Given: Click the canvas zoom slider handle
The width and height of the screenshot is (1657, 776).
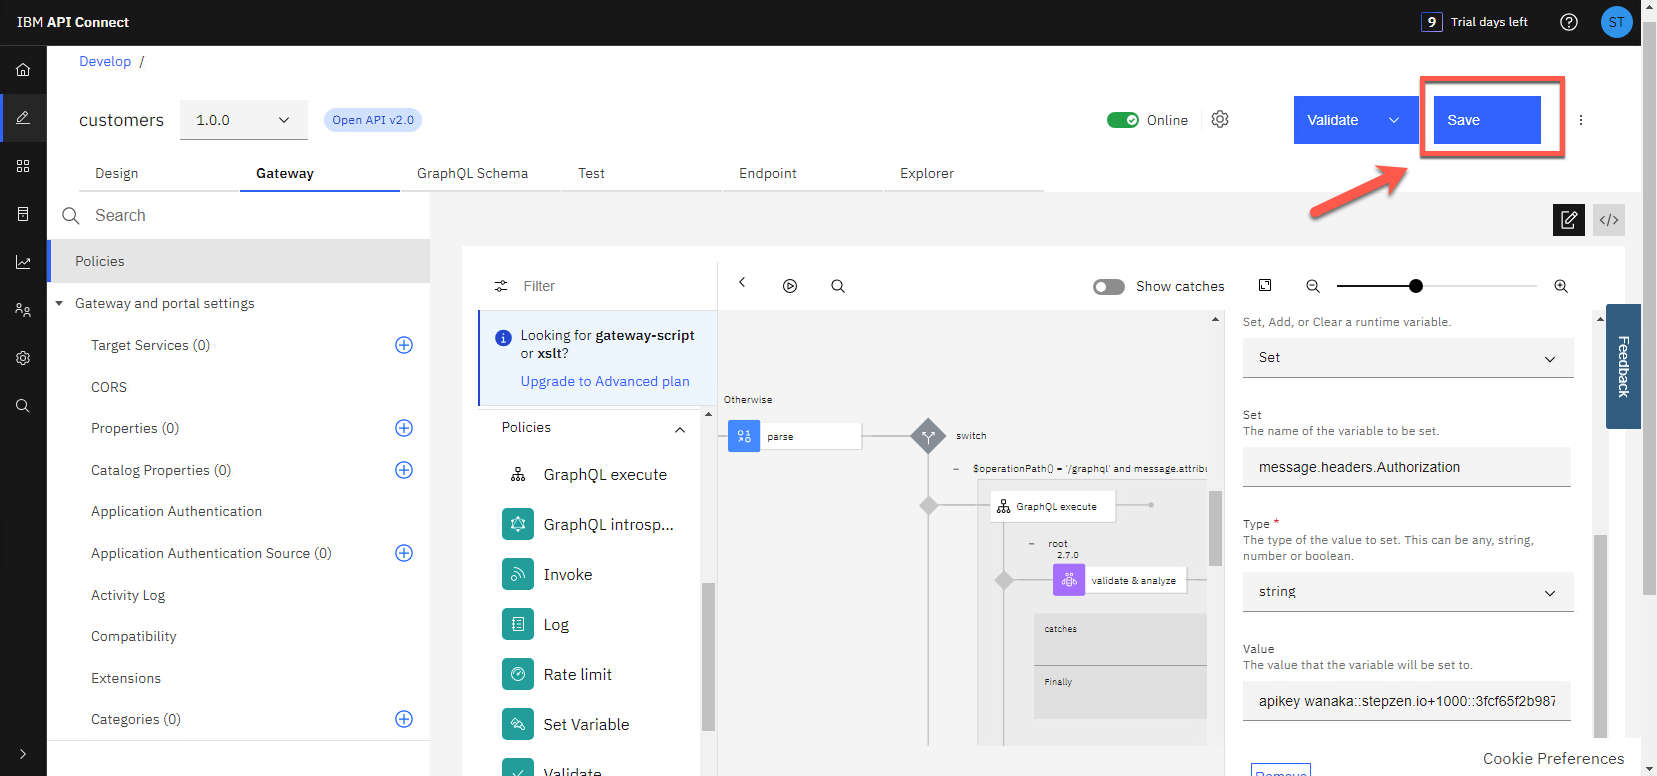Looking at the screenshot, I should point(1415,286).
